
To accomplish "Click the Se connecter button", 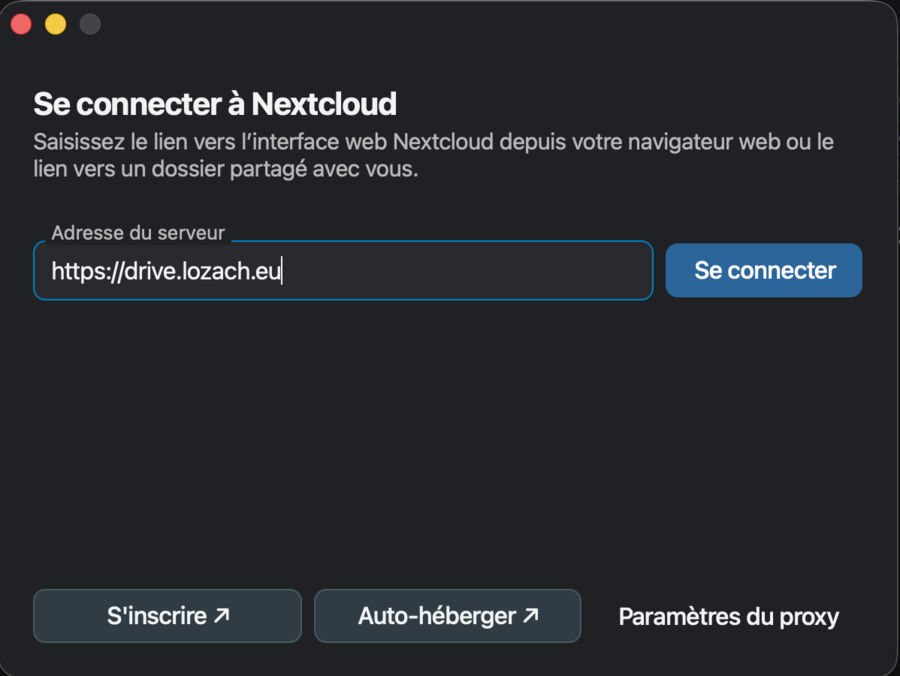I will coord(763,270).
